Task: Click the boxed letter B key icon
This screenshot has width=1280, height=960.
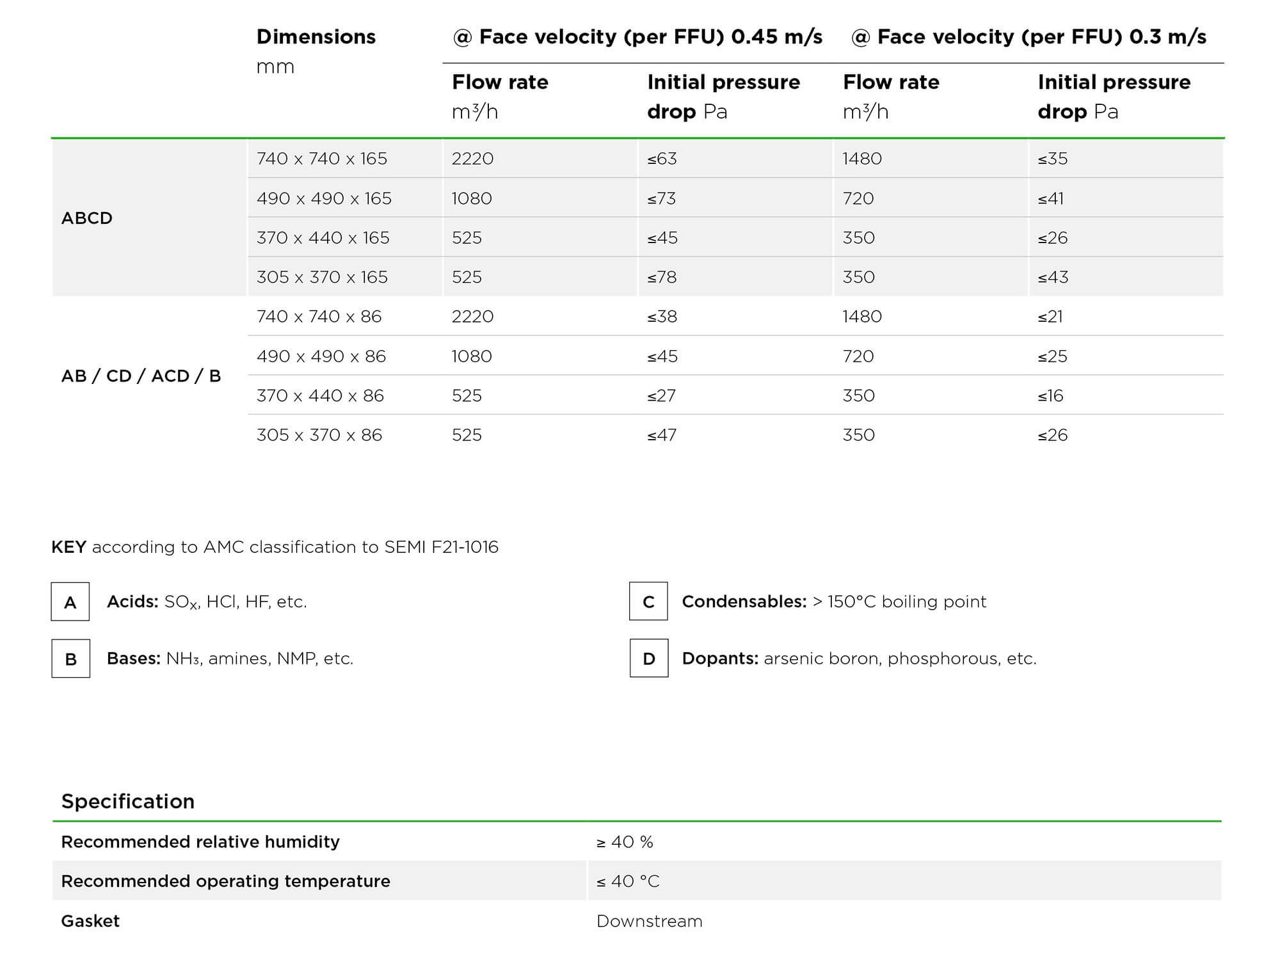Action: point(70,659)
